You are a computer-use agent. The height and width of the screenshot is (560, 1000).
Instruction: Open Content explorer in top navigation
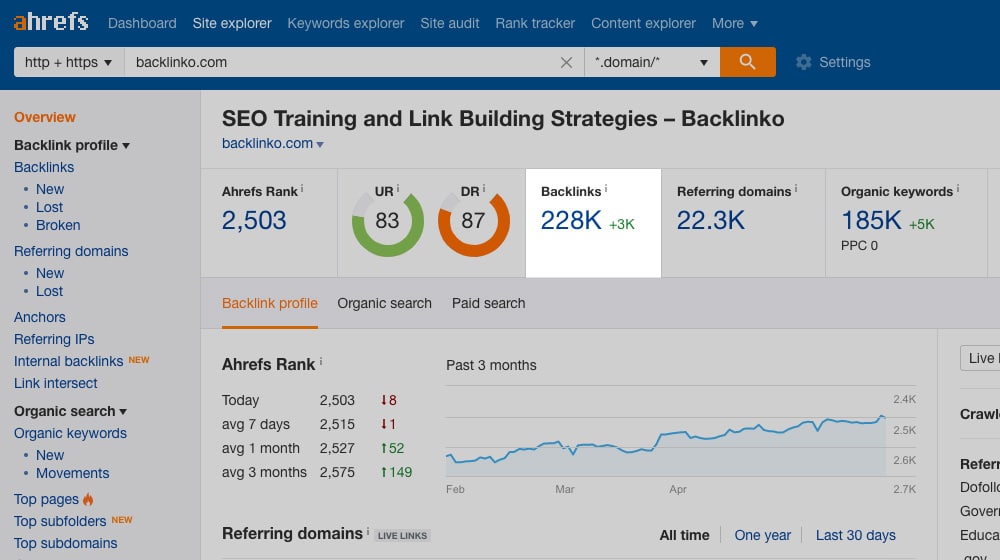[643, 24]
